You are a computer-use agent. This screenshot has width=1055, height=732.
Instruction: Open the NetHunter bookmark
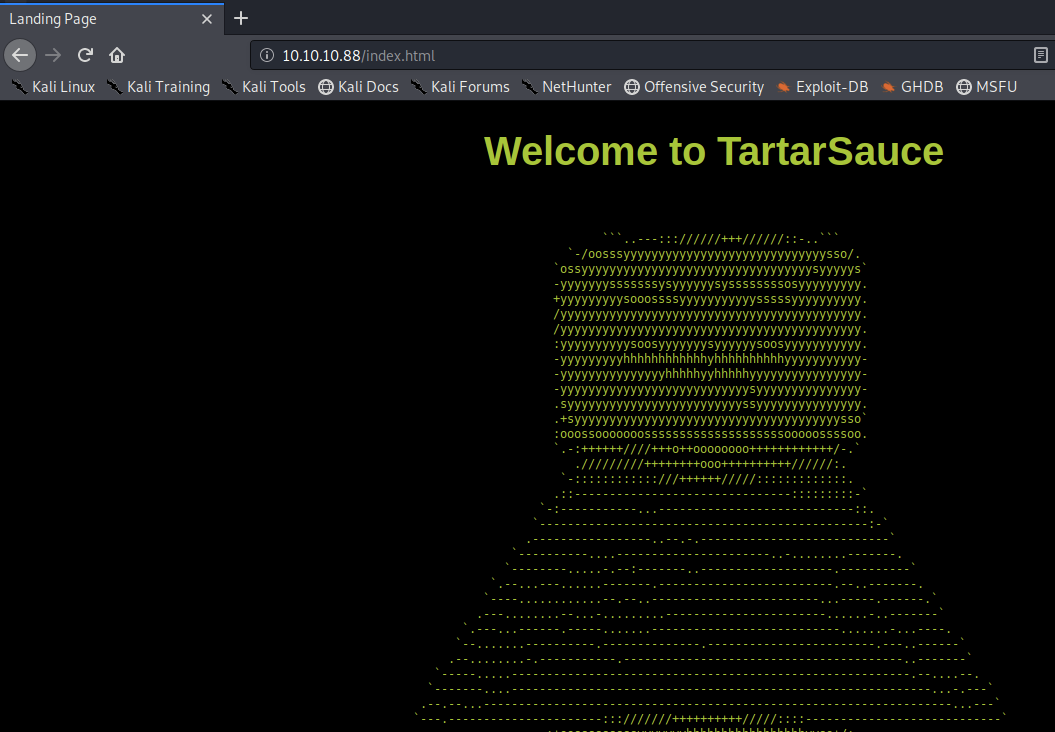coord(566,87)
